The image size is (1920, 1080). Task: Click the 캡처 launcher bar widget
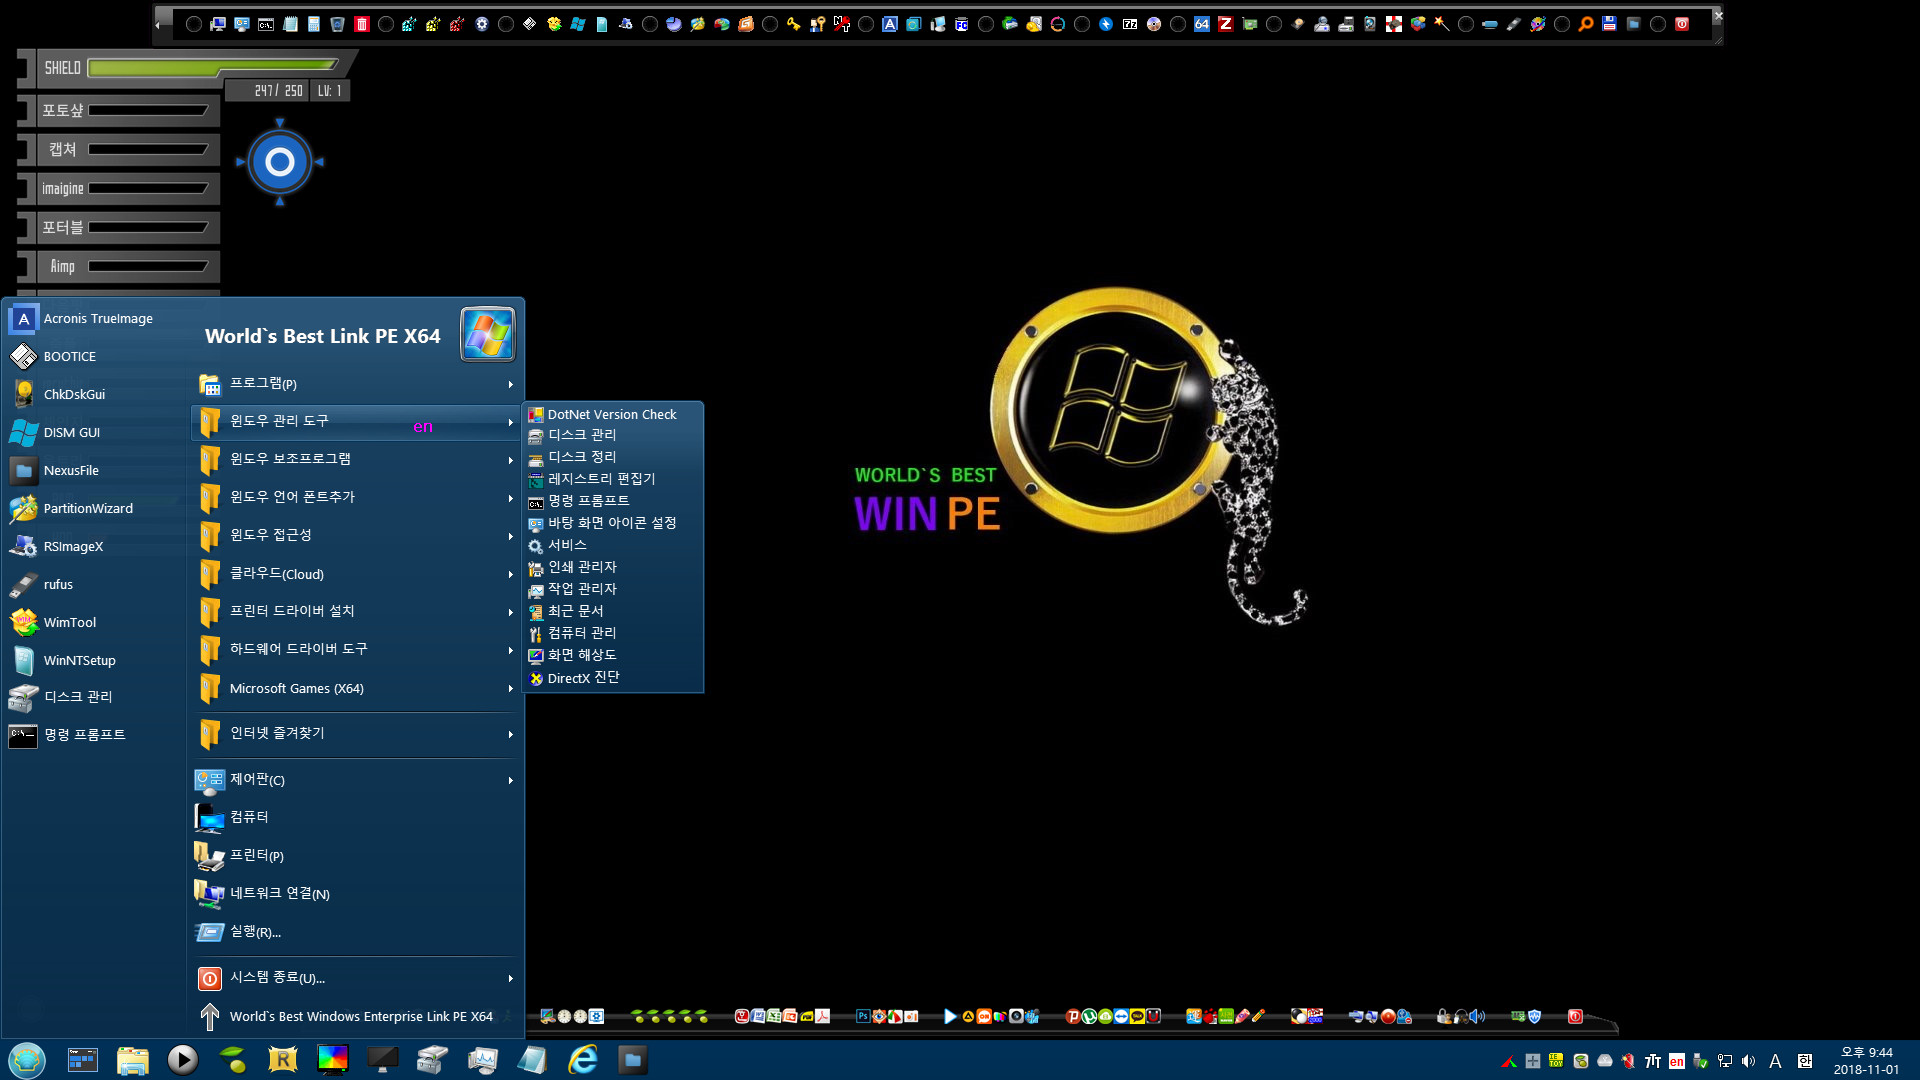pyautogui.click(x=119, y=150)
